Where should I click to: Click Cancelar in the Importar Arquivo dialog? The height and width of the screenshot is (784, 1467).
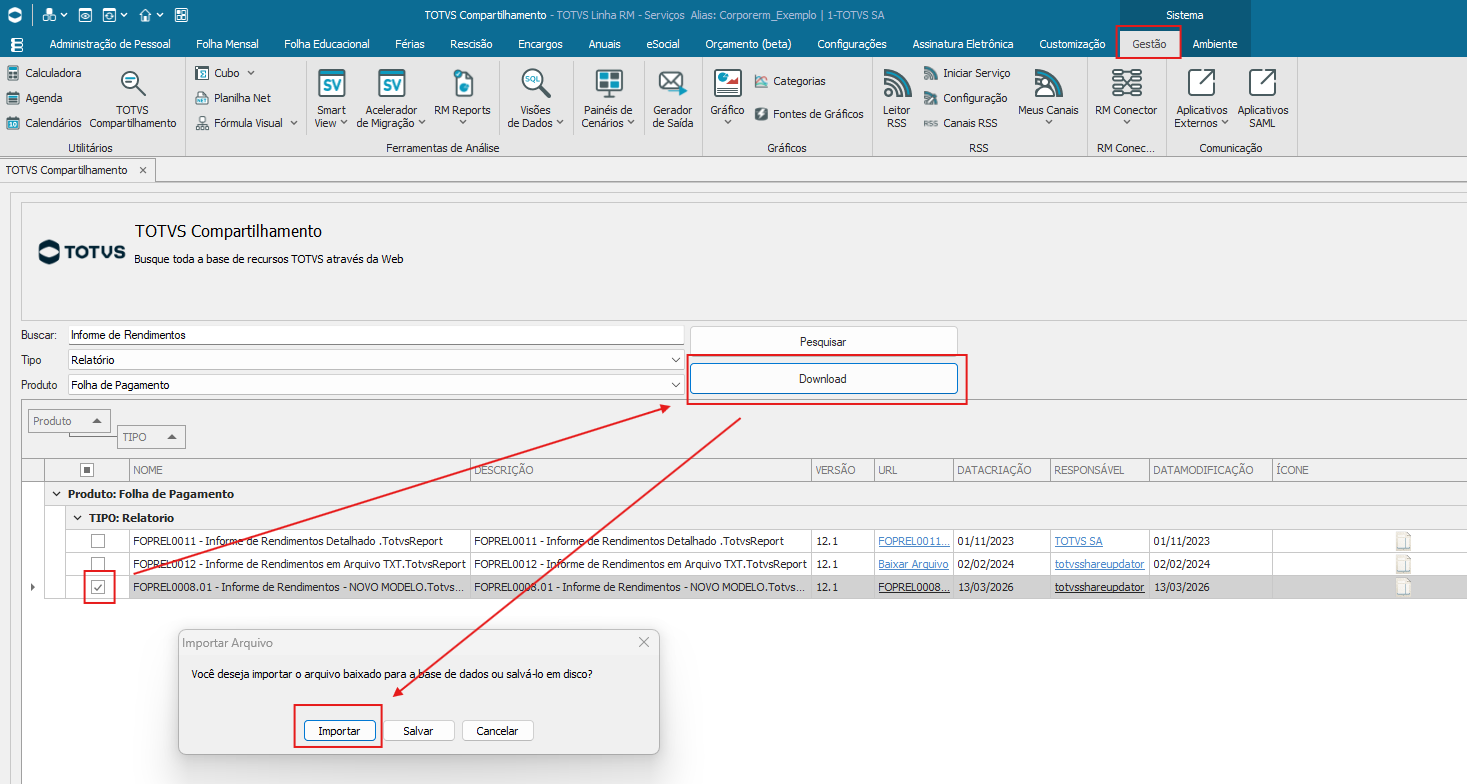click(x=497, y=731)
